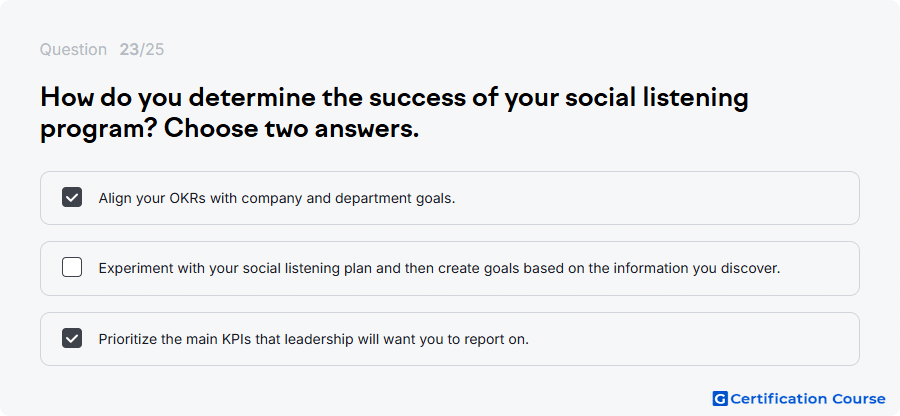
Task: Click the 'Choose two answers' instruction text
Action: (x=292, y=129)
